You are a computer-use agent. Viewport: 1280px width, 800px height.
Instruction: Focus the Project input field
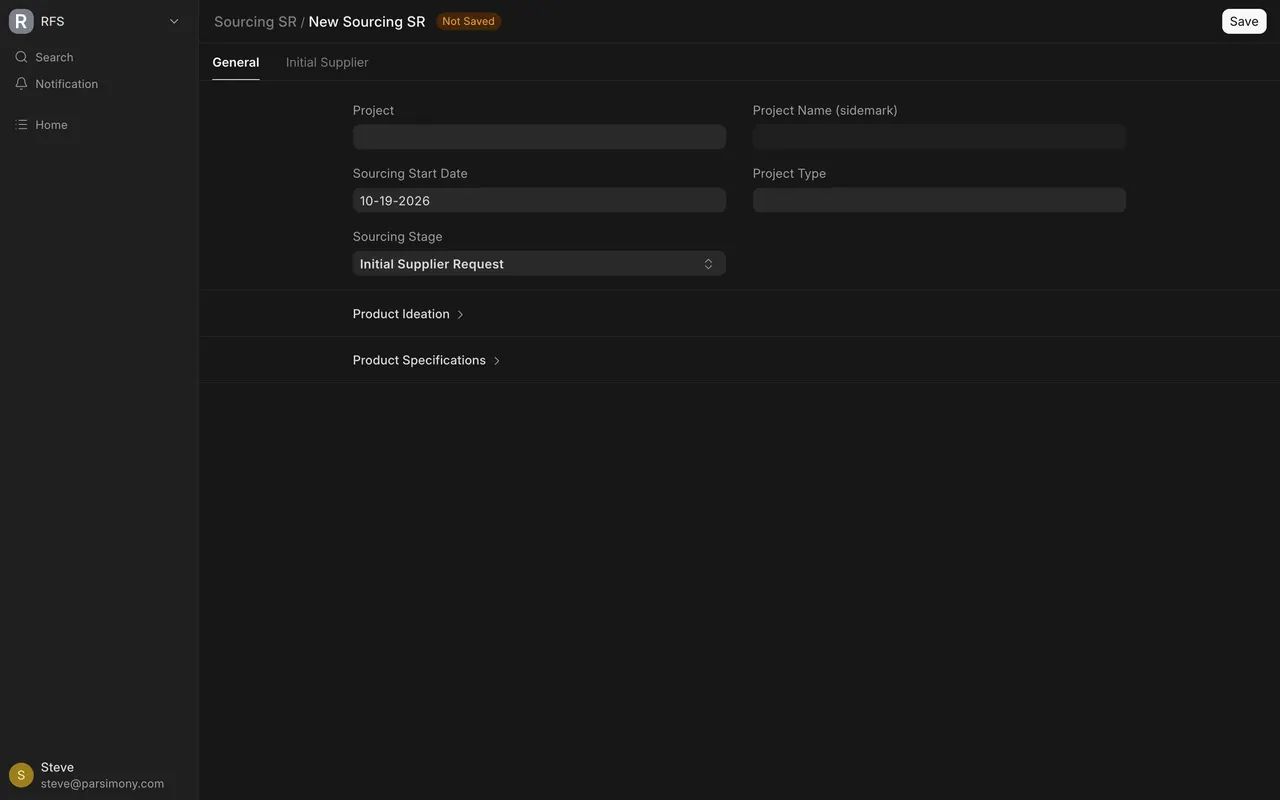point(539,137)
